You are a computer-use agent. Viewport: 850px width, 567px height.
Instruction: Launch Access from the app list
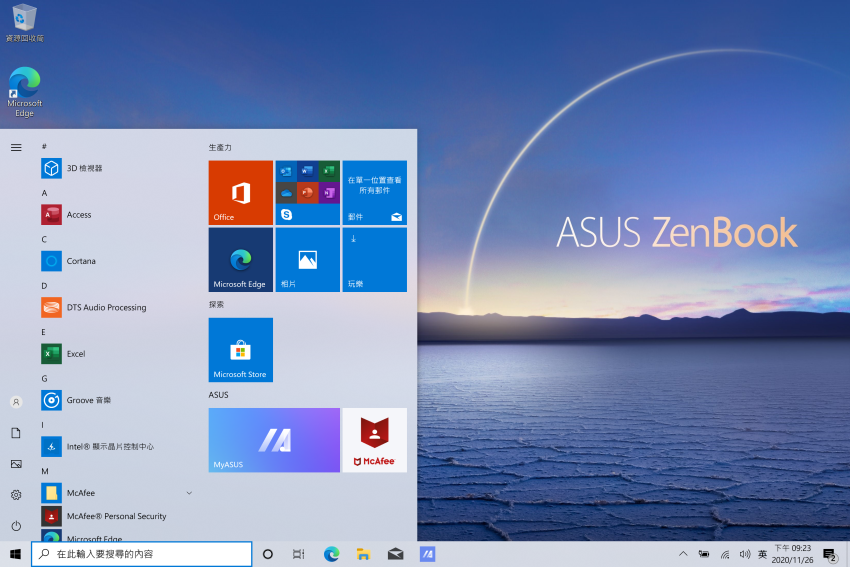(117, 215)
